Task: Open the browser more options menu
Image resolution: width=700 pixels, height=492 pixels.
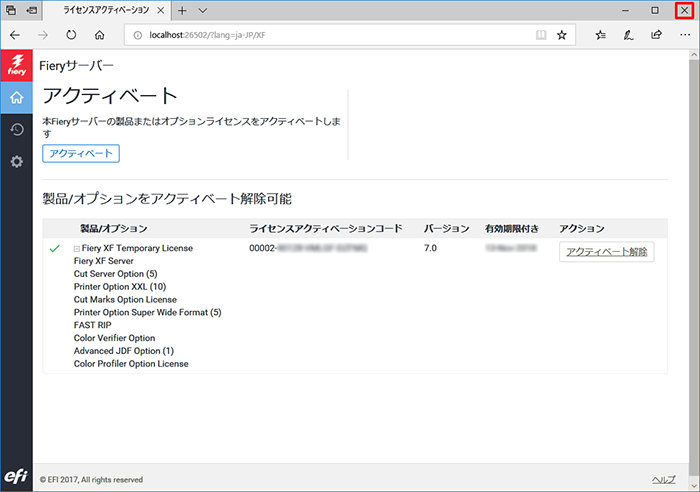Action: coord(685,35)
